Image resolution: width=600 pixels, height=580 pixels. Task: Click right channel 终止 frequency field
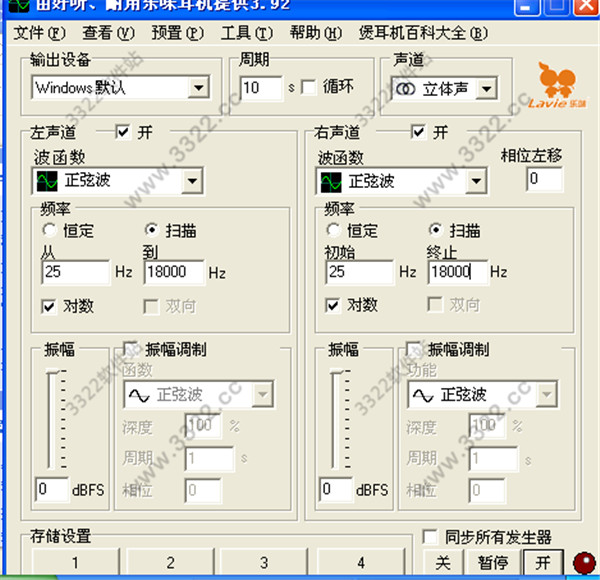pyautogui.click(x=458, y=272)
